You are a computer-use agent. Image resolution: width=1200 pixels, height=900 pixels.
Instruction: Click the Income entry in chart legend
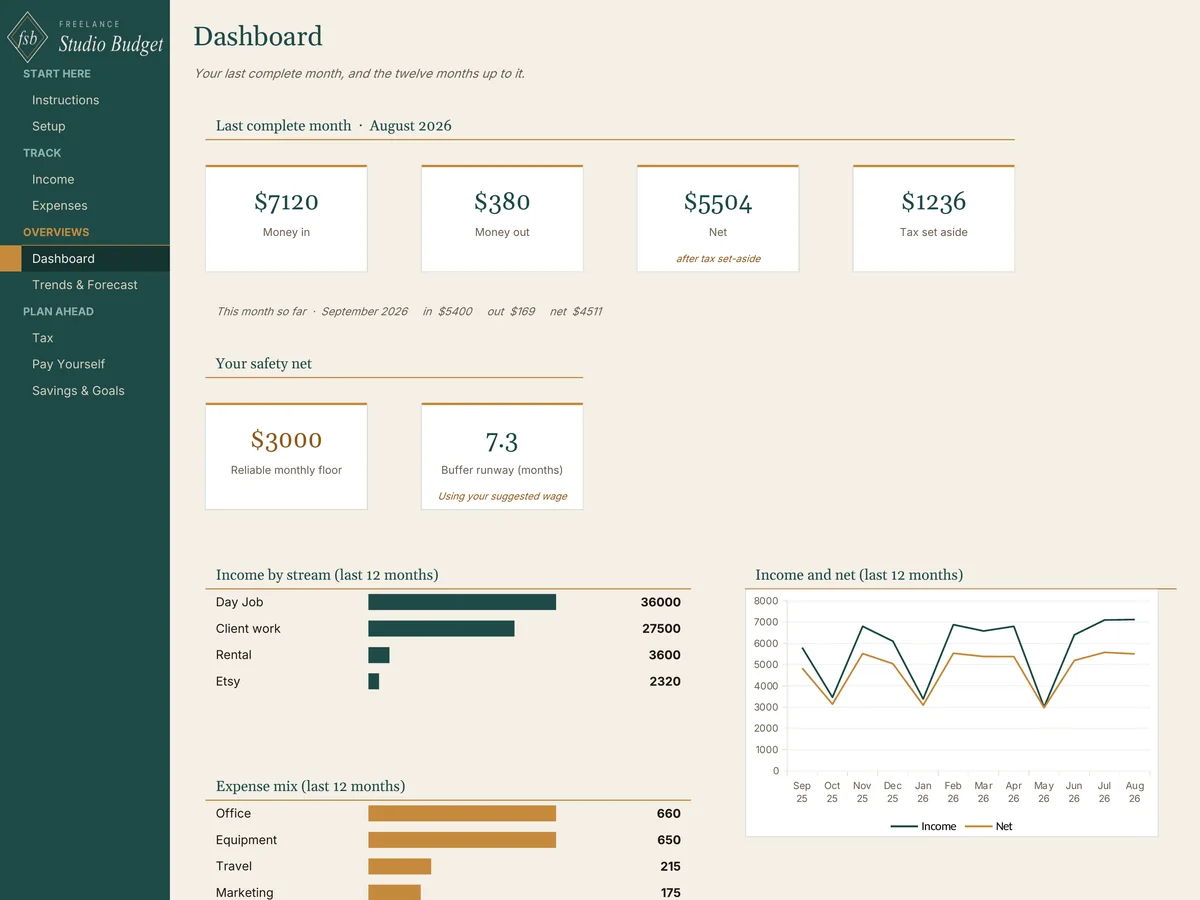(923, 827)
